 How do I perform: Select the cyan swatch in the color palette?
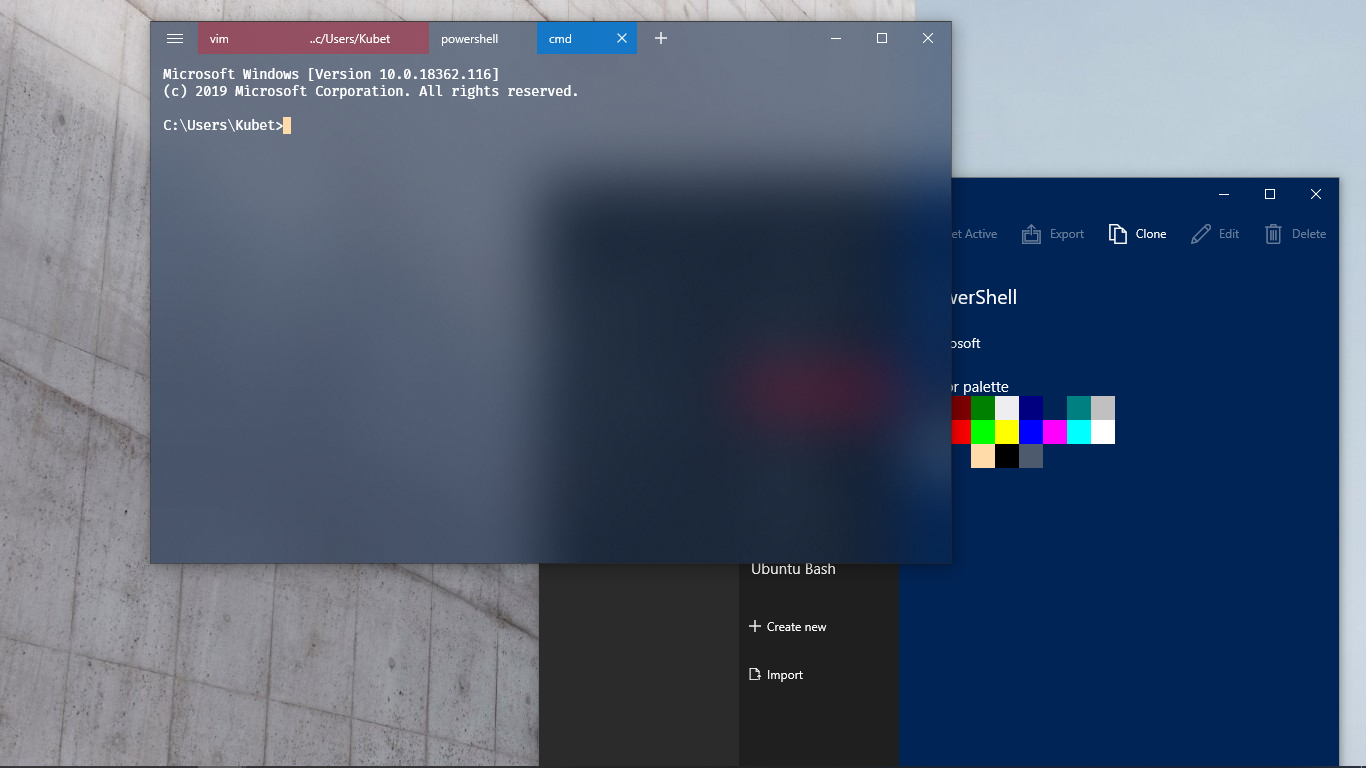click(1079, 432)
